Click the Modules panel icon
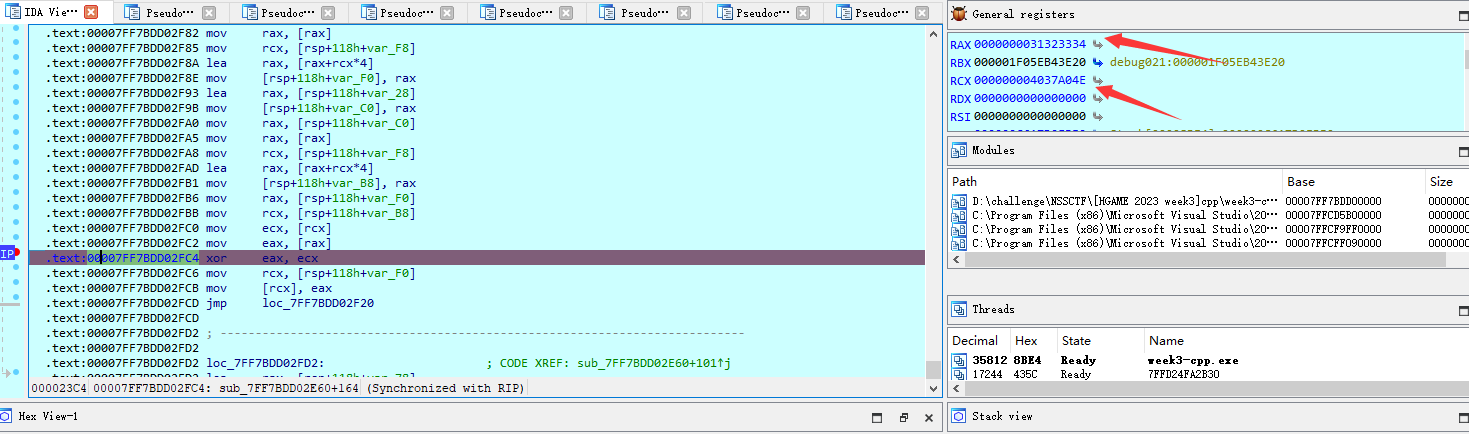The width and height of the screenshot is (1469, 434). point(959,150)
